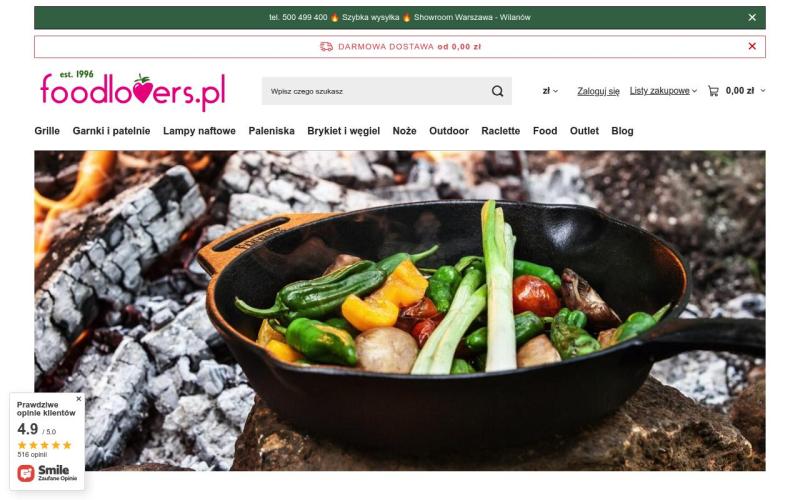Click the Smile Zaufane Opinie badge
The height and width of the screenshot is (500, 800).
click(47, 472)
